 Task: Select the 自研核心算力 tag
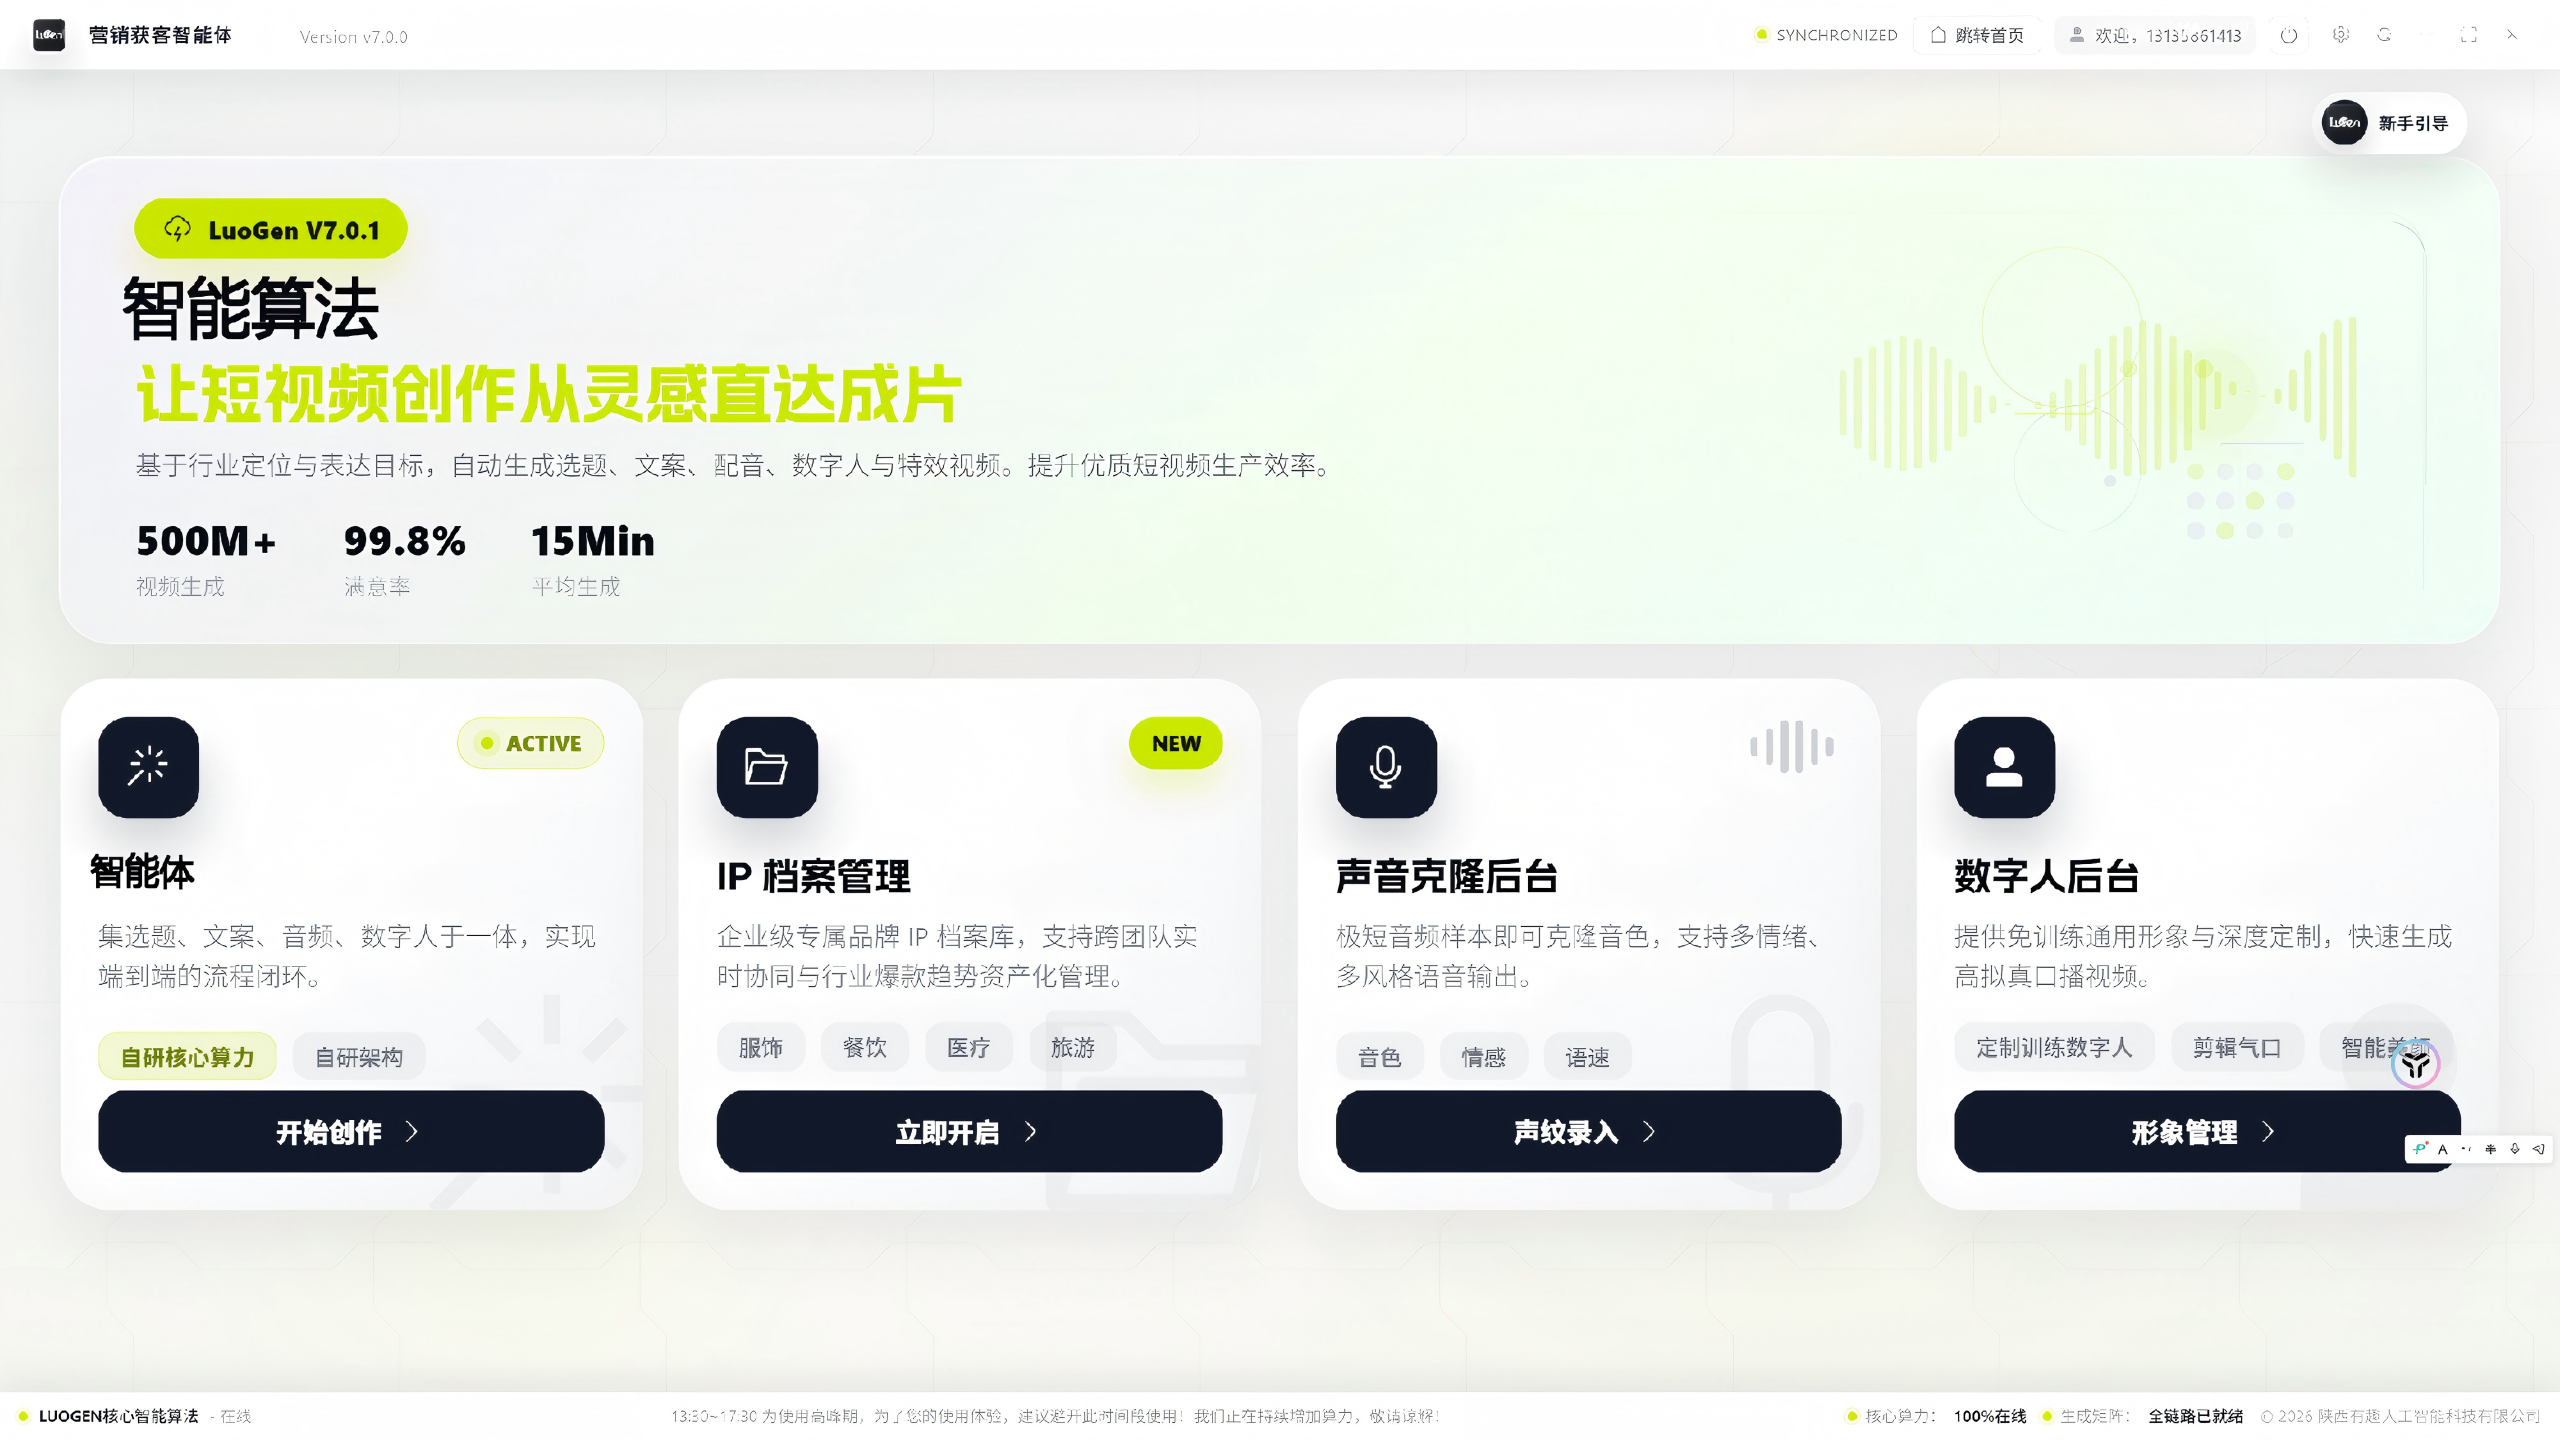(187, 1056)
